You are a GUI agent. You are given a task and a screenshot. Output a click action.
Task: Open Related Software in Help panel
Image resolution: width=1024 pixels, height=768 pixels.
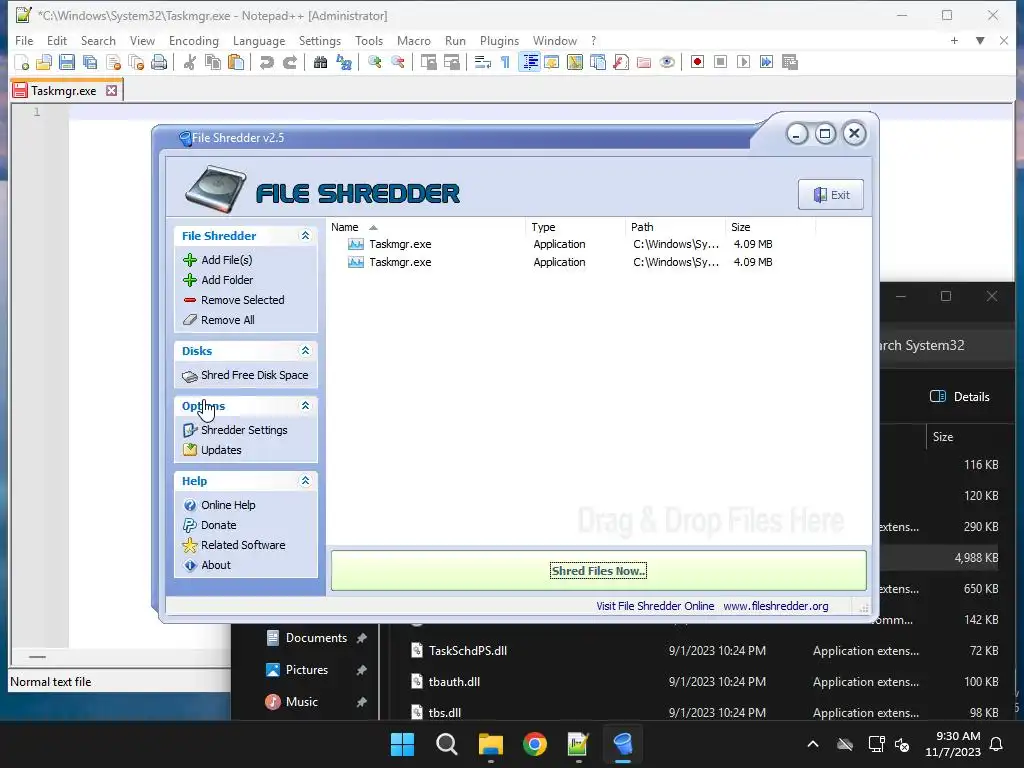coord(234,545)
